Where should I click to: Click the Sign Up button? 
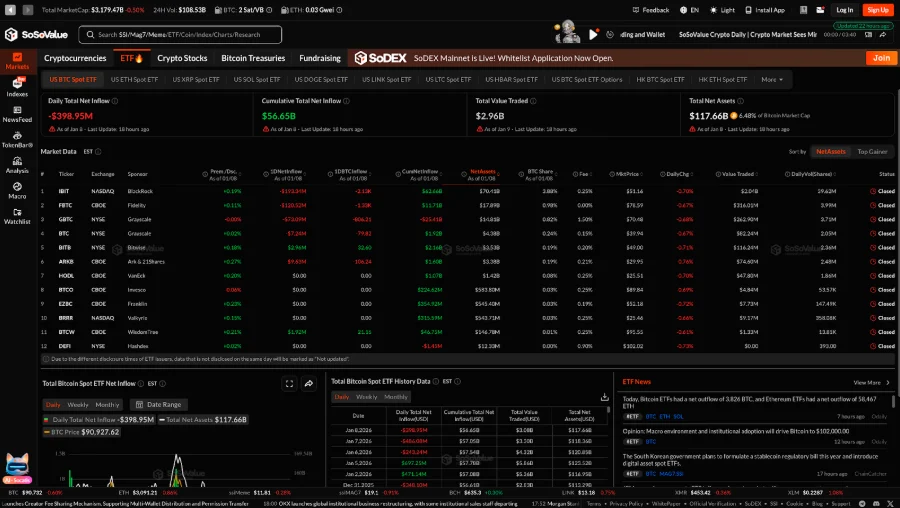tap(877, 10)
